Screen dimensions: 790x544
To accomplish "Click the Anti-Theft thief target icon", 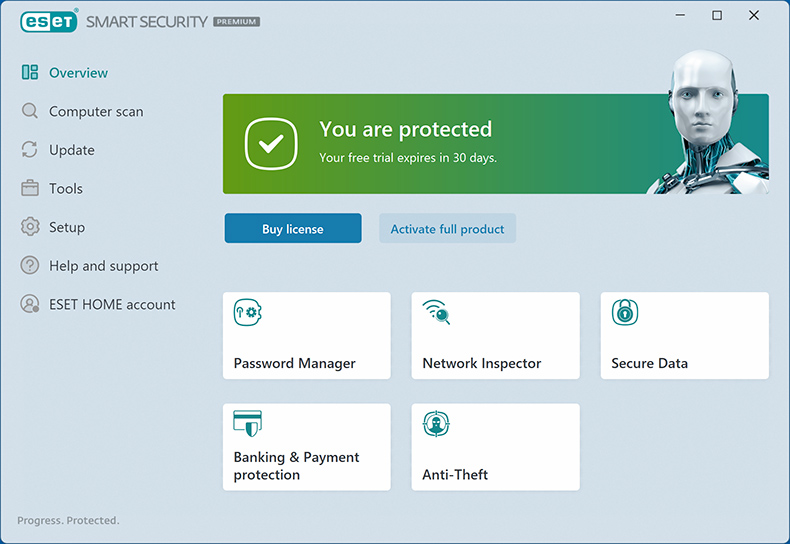I will click(x=436, y=424).
